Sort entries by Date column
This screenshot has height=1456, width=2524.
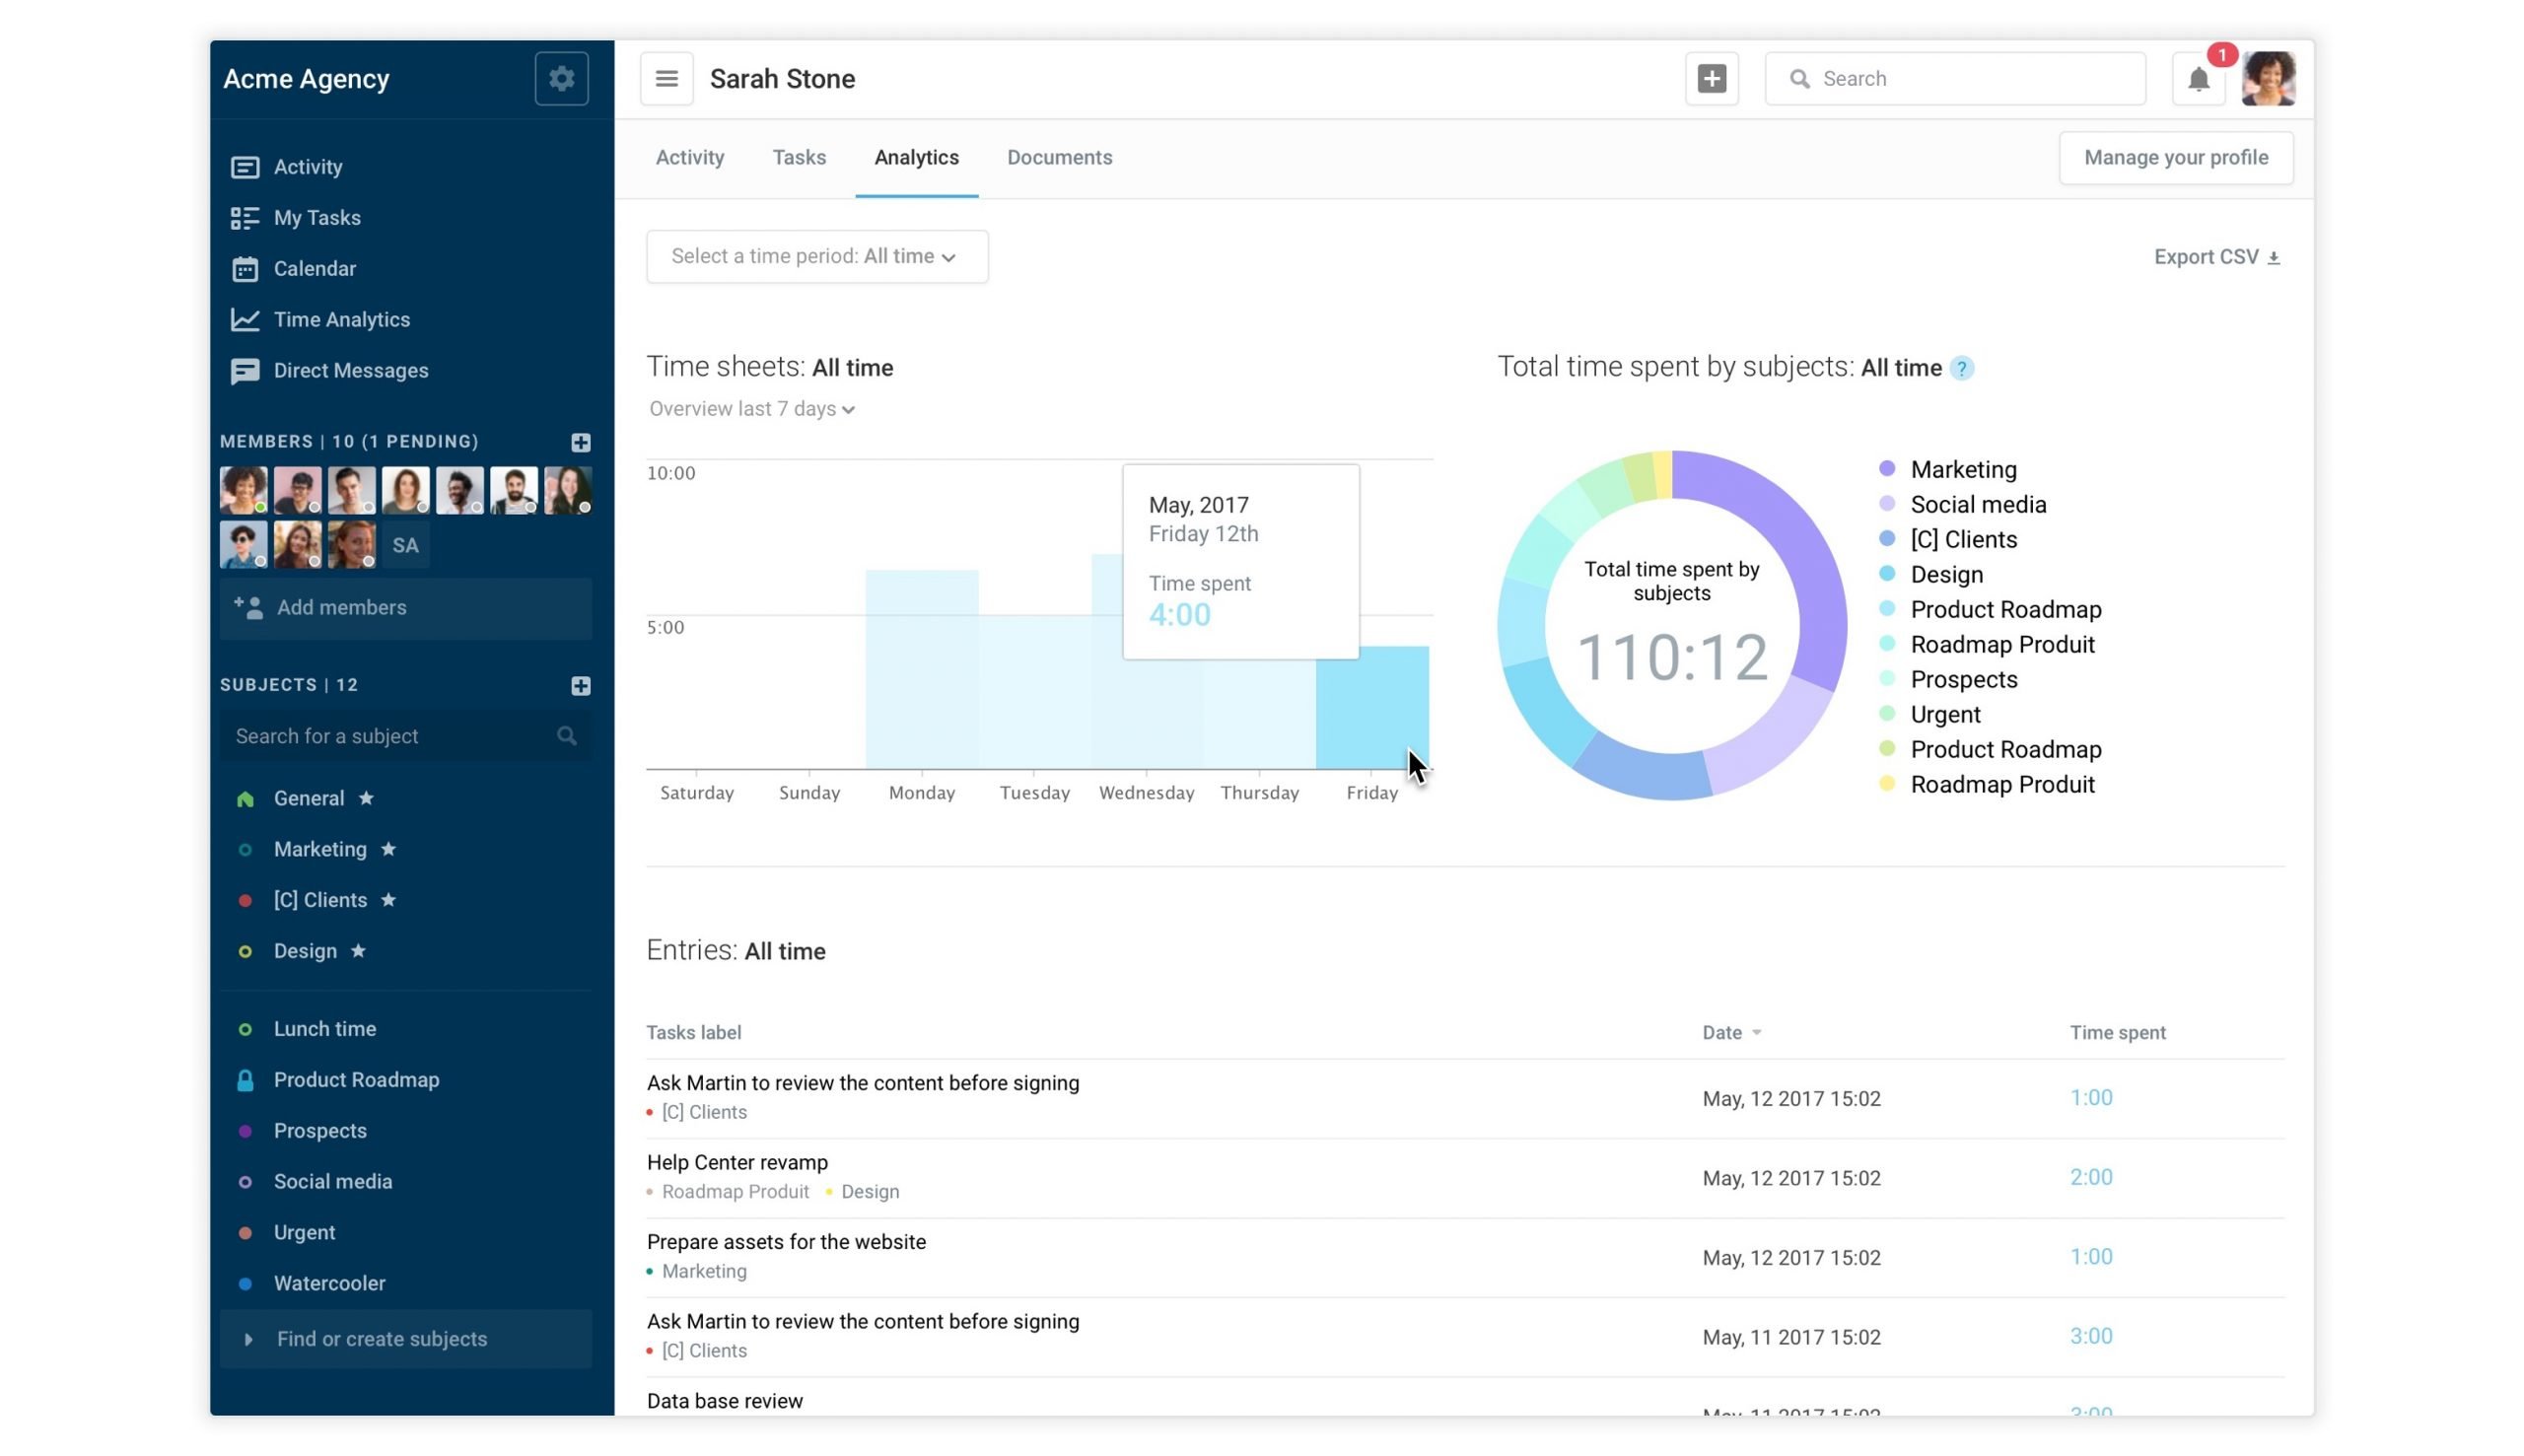coord(1731,1033)
